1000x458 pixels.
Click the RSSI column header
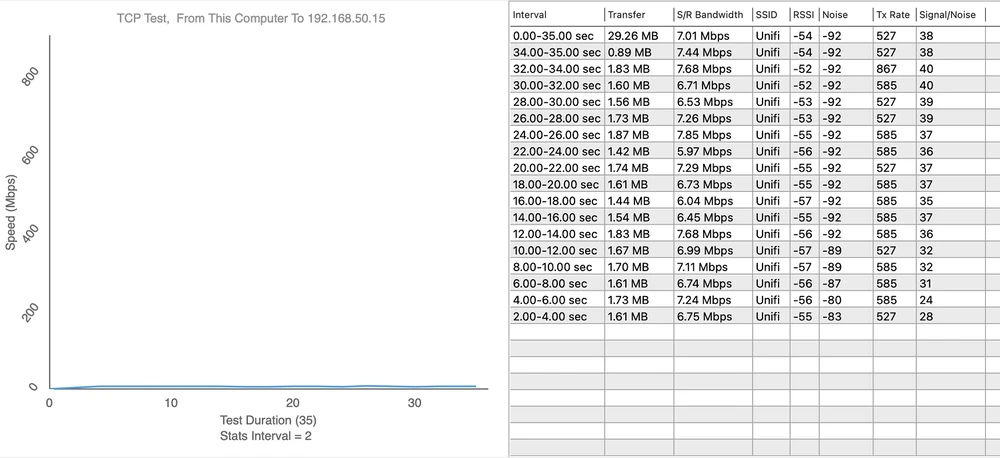(x=803, y=15)
